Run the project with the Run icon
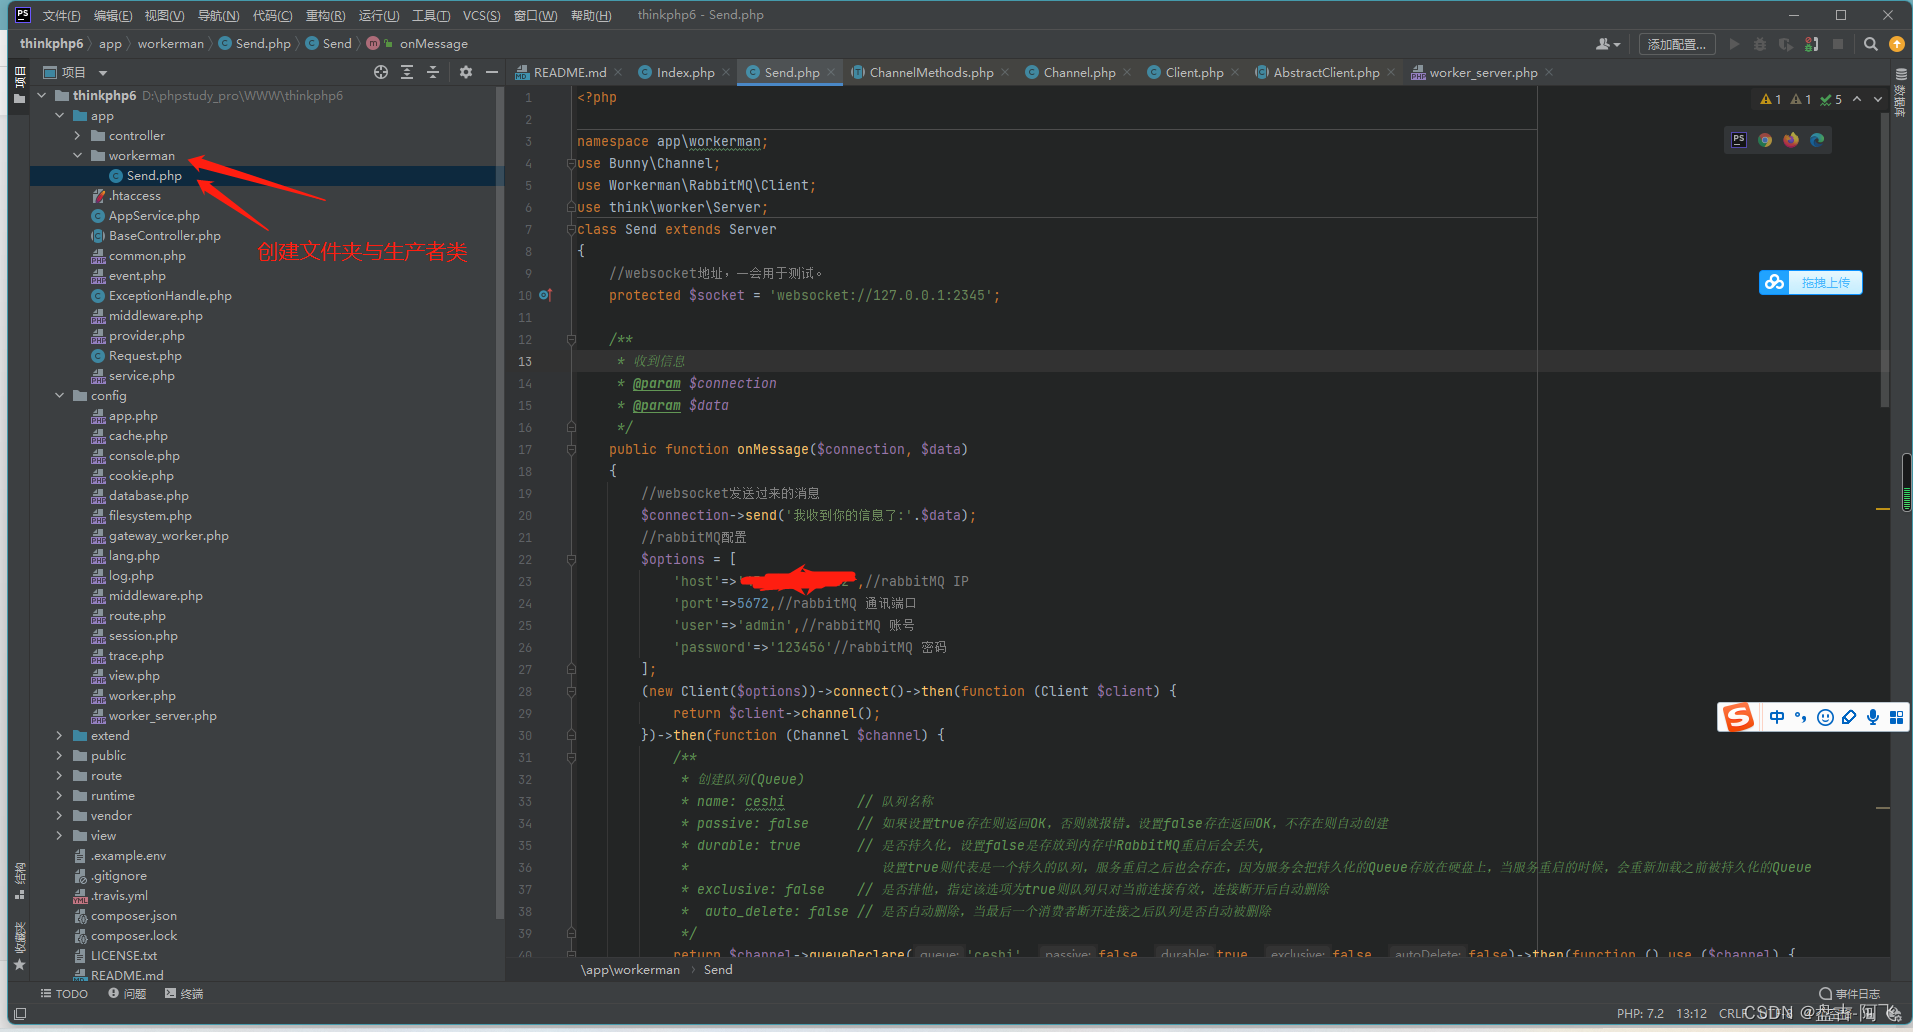This screenshot has height=1032, width=1913. coord(1733,43)
